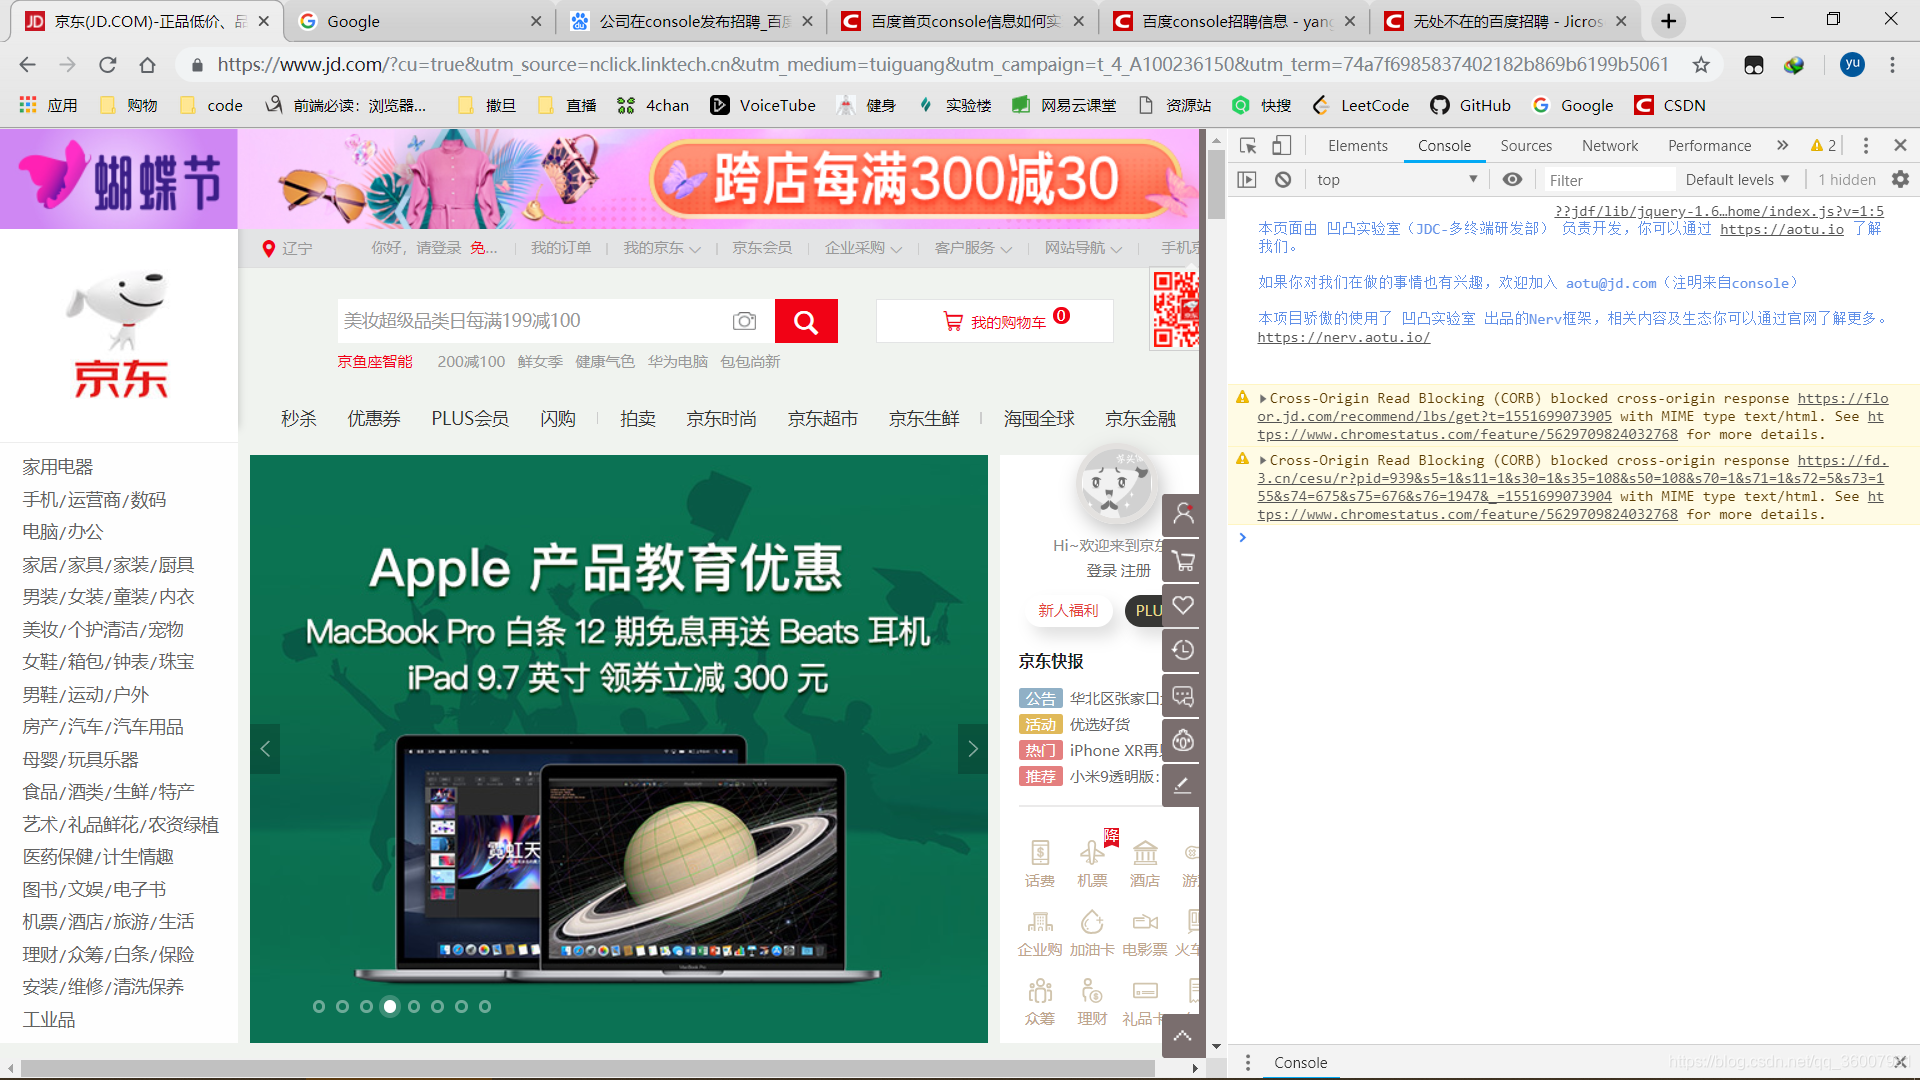Select the last carousel indicator dot
This screenshot has height=1080, width=1920.
click(485, 1007)
